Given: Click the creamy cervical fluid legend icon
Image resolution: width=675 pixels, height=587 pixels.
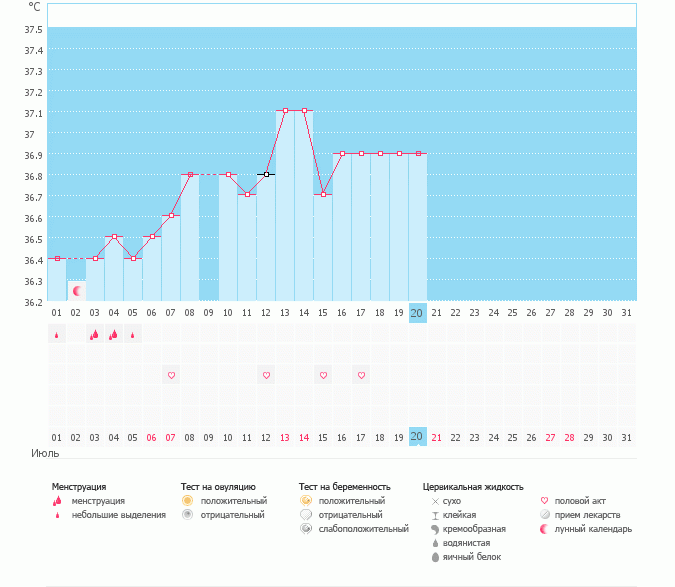Looking at the screenshot, I should coord(435,528).
